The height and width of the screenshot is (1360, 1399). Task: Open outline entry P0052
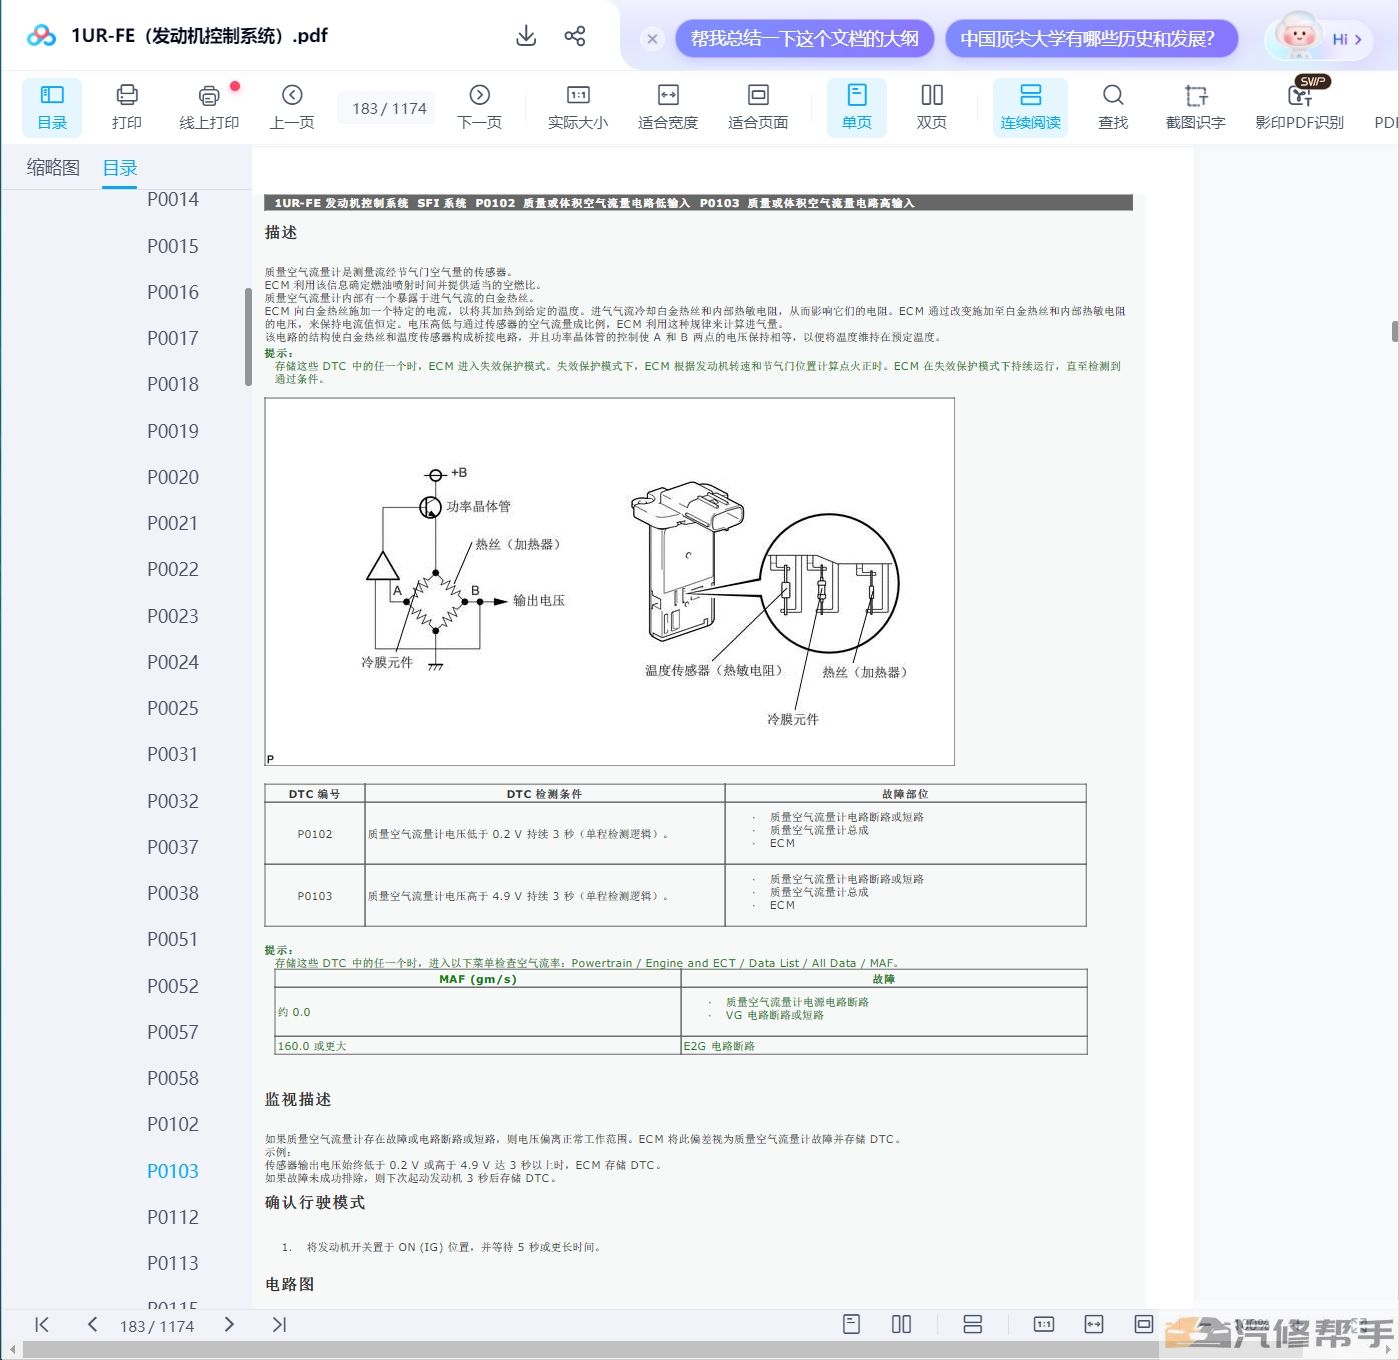pyautogui.click(x=173, y=986)
